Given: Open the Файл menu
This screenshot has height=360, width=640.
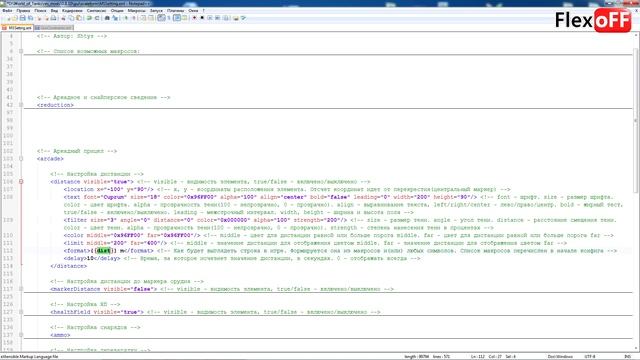Looking at the screenshot, I should coord(7,11).
